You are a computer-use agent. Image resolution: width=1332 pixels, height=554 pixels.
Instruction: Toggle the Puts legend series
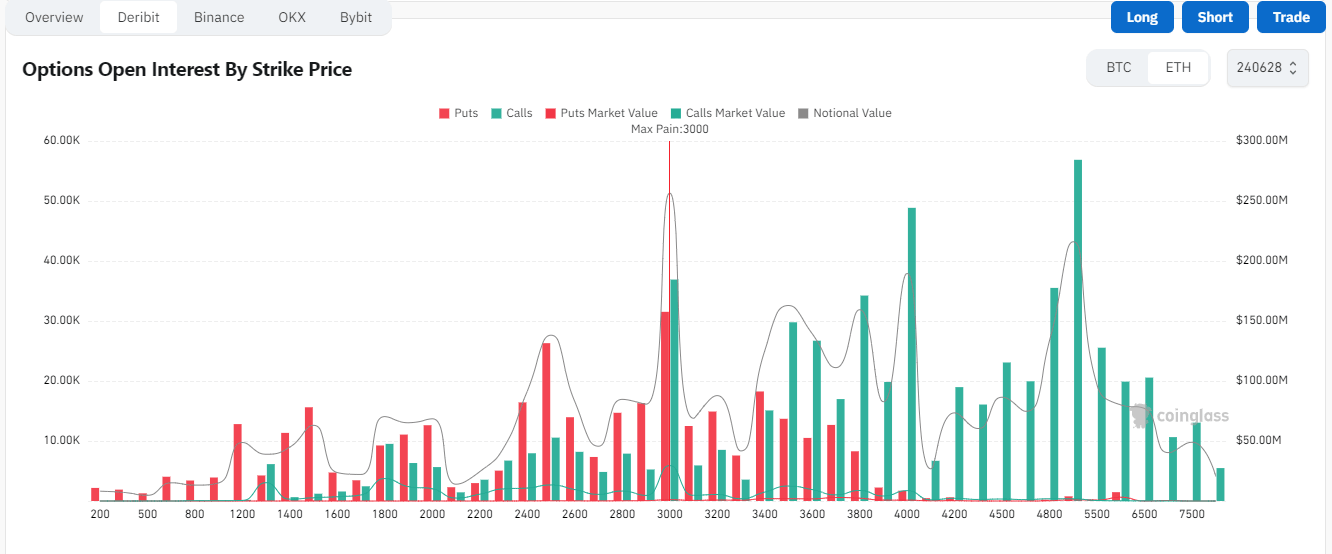458,113
